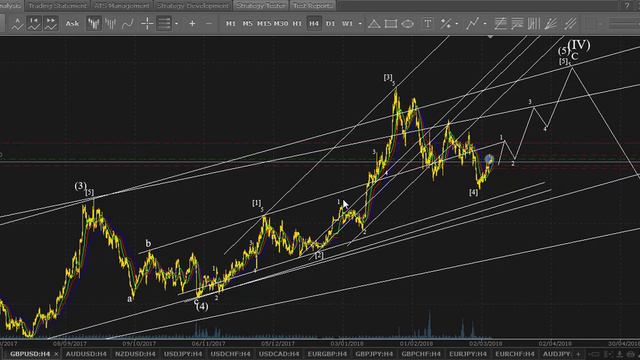This screenshot has width=640, height=360.
Task: Select the Fibonacci expansion tool
Action: click(517, 24)
